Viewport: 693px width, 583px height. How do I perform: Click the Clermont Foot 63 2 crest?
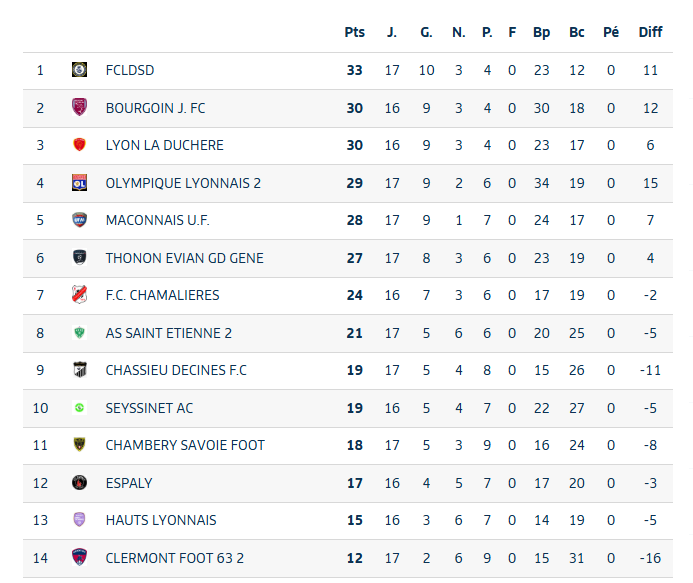[80, 558]
